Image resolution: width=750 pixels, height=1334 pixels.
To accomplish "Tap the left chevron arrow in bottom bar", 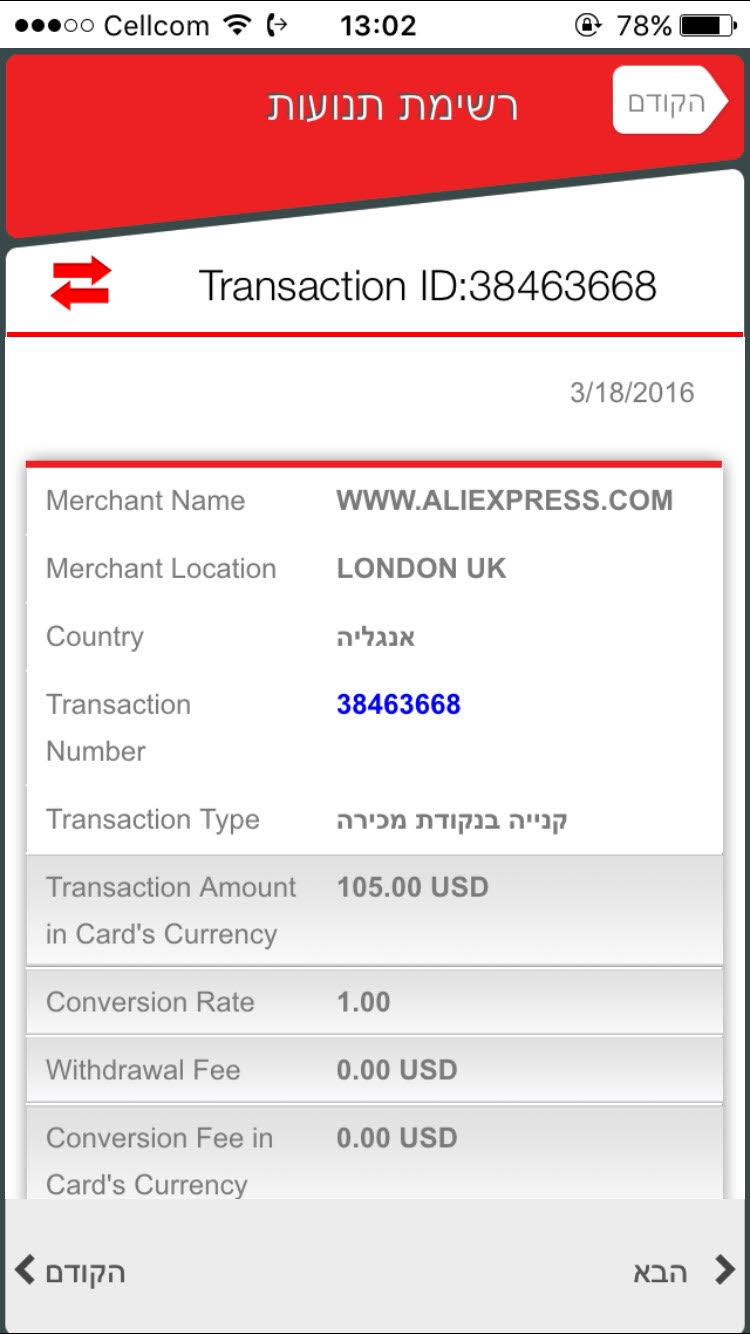I will 25,1271.
